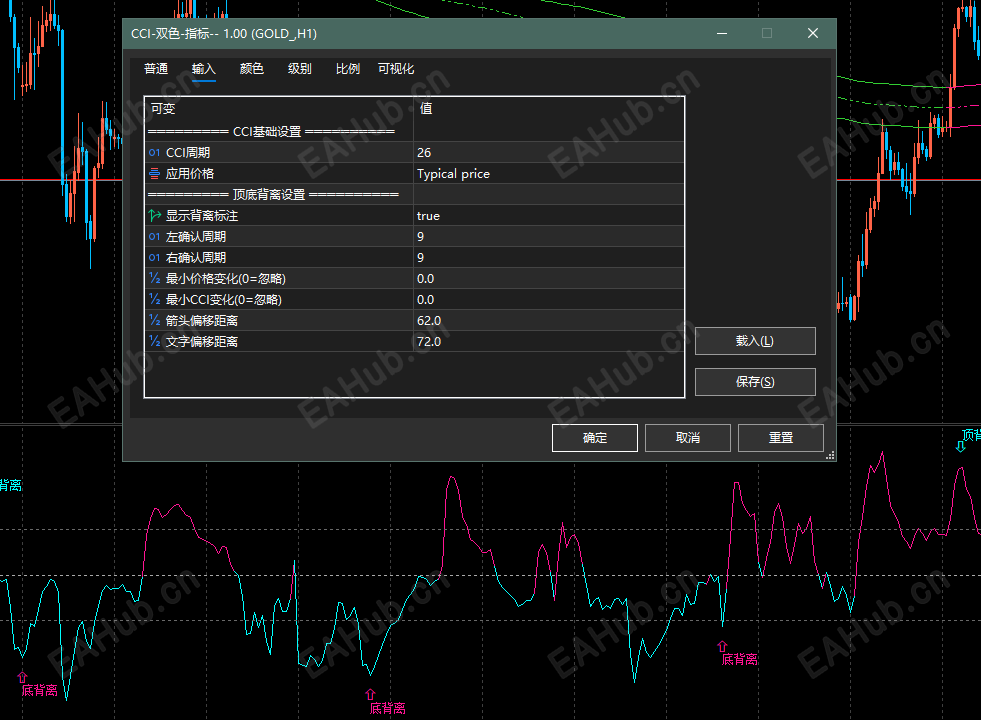Click the 取消 button
The height and width of the screenshot is (720, 981).
pyautogui.click(x=688, y=438)
